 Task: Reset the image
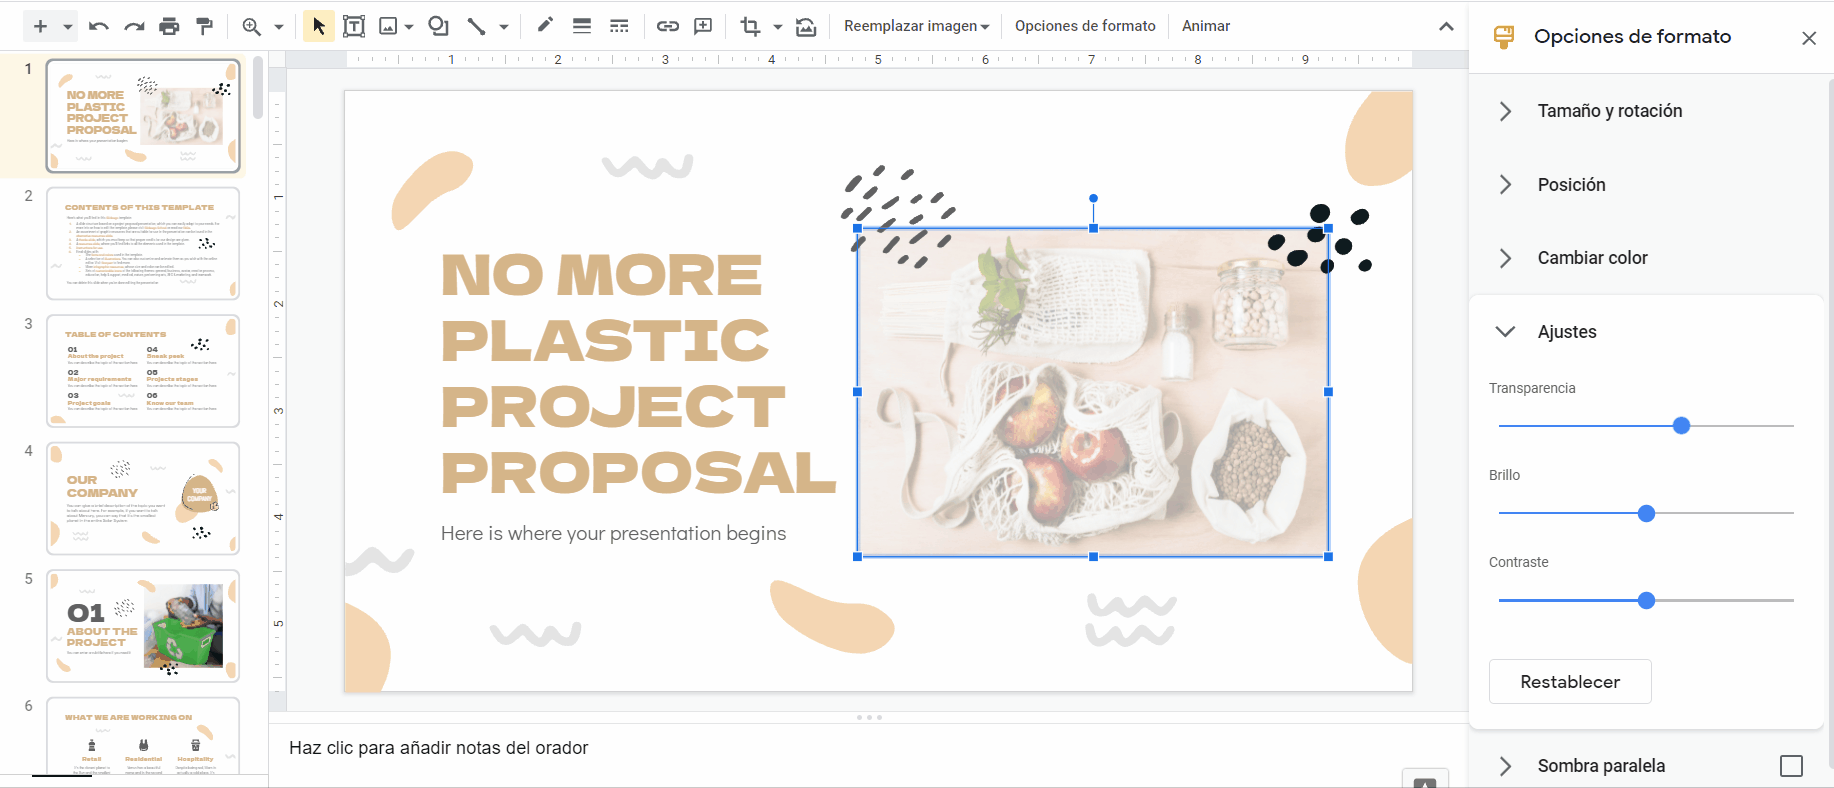(806, 26)
